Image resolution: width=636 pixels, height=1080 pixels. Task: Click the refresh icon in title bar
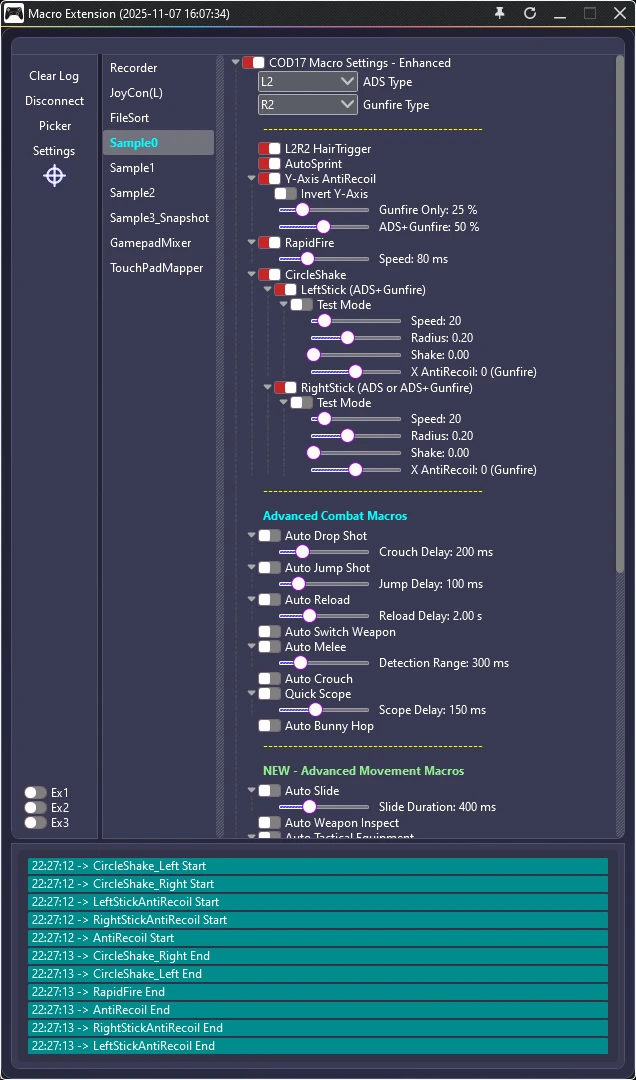coord(530,13)
